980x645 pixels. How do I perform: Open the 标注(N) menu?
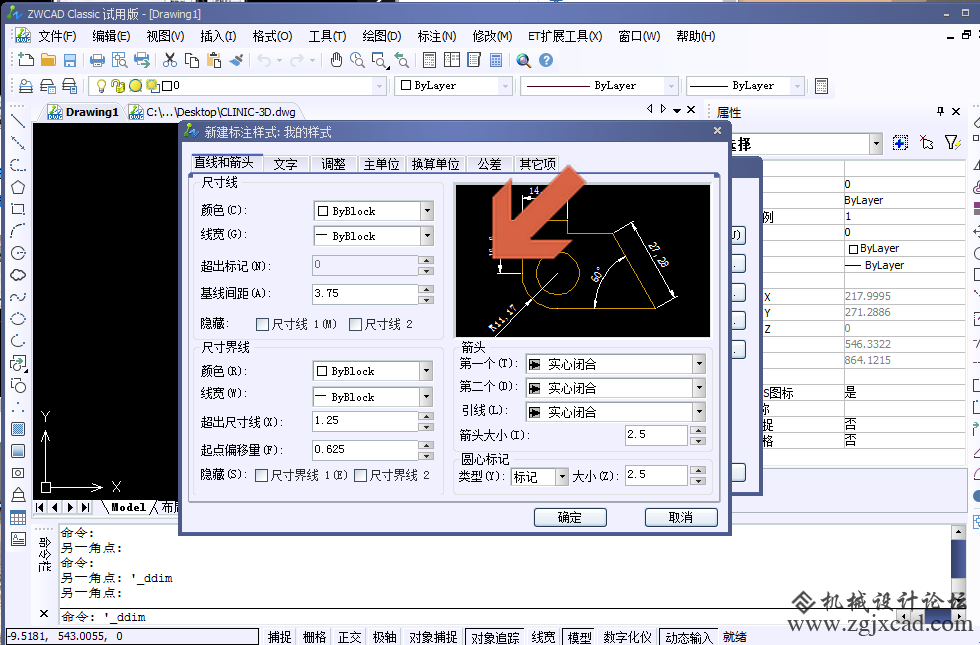click(437, 36)
